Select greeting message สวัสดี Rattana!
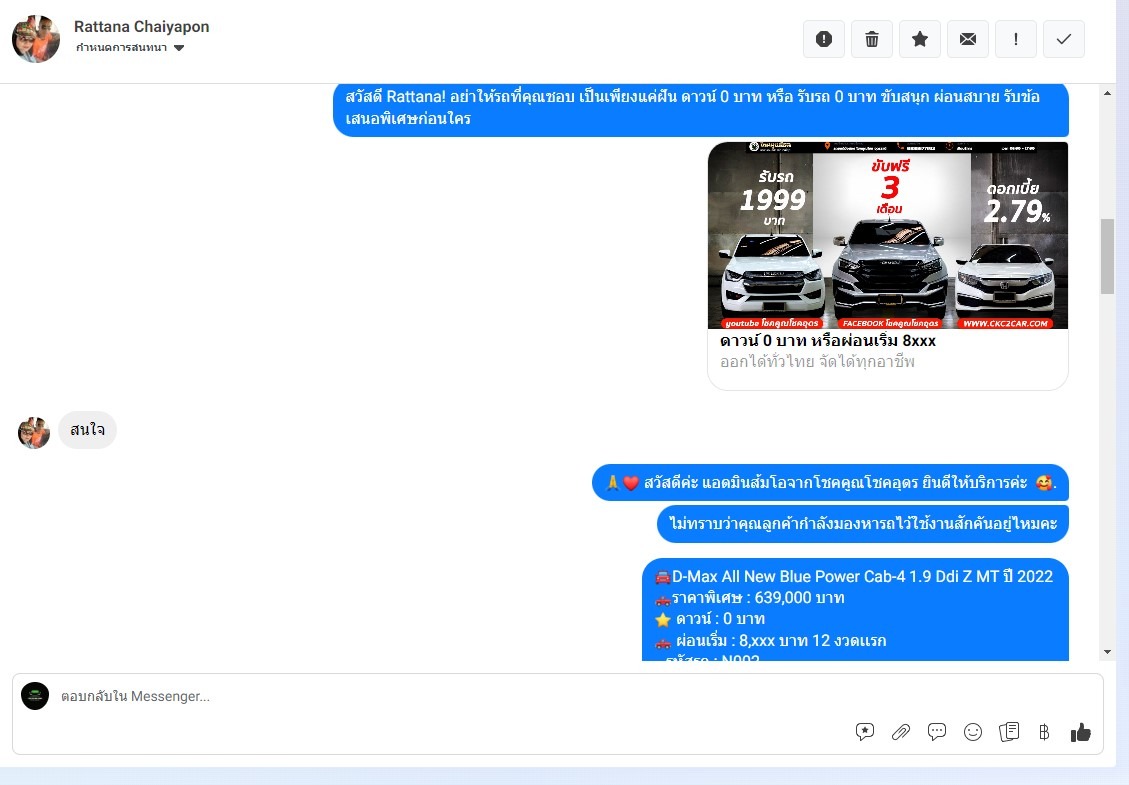 pyautogui.click(x=701, y=108)
